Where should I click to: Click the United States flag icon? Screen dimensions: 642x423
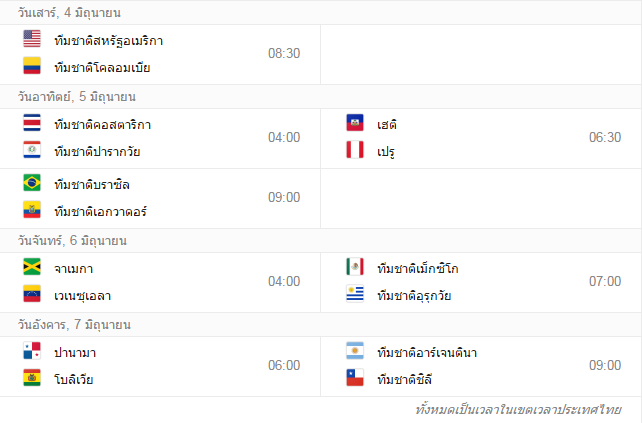(x=31, y=40)
